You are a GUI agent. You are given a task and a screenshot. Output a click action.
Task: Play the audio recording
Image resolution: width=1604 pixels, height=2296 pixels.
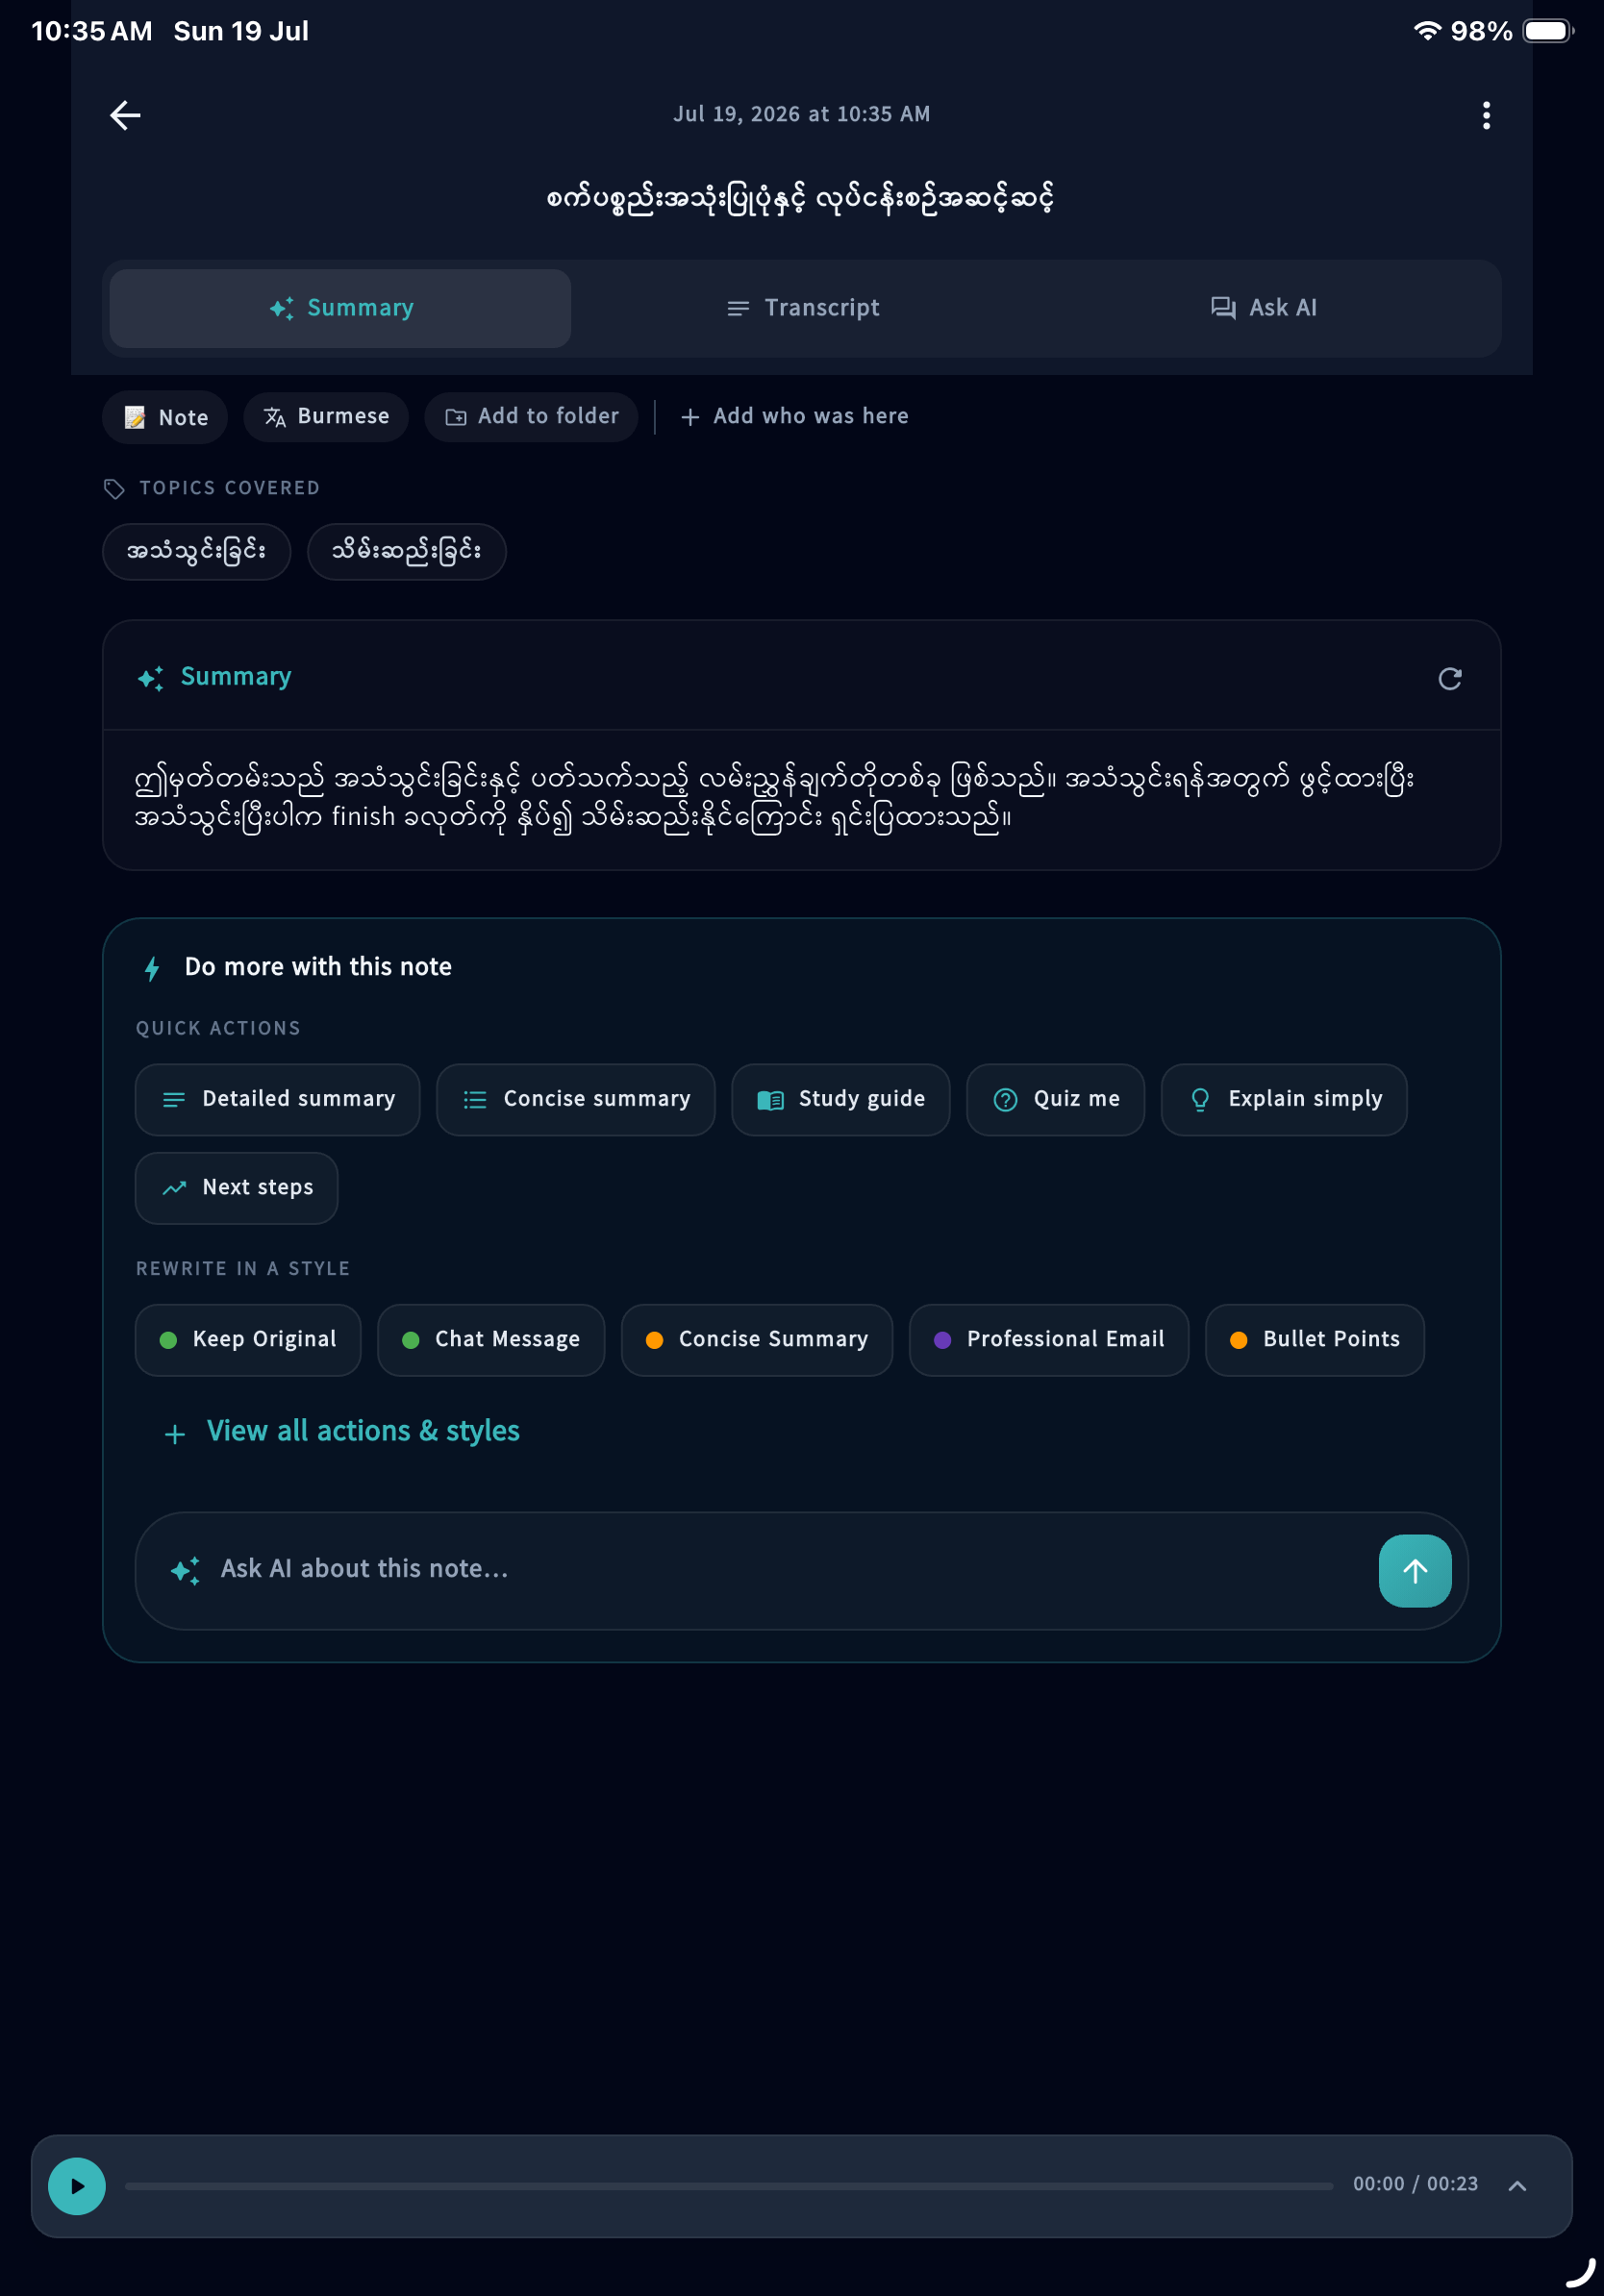point(77,2186)
